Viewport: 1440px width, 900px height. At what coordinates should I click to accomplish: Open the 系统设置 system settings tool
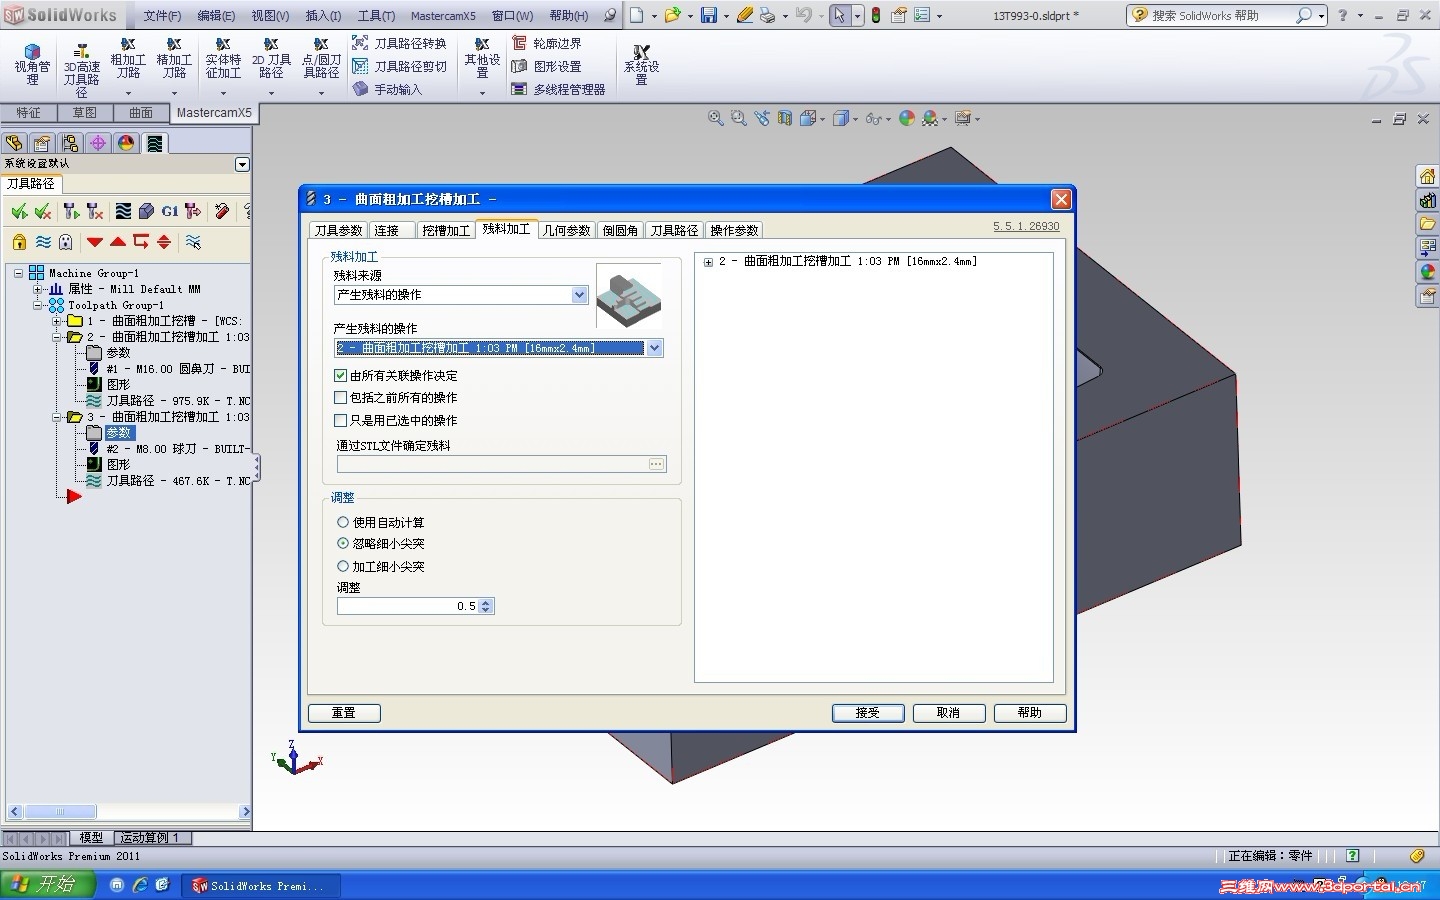(x=641, y=65)
